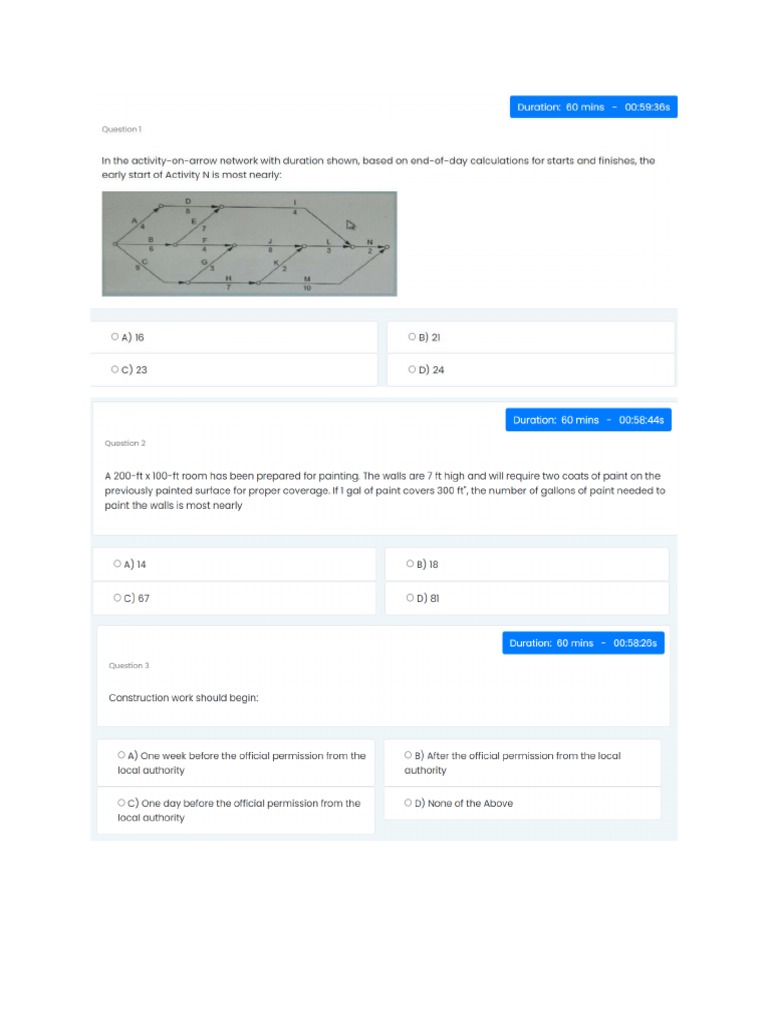The image size is (768, 1024).
Task: Choose option D) 24 for Question 1
Action: click(x=412, y=370)
